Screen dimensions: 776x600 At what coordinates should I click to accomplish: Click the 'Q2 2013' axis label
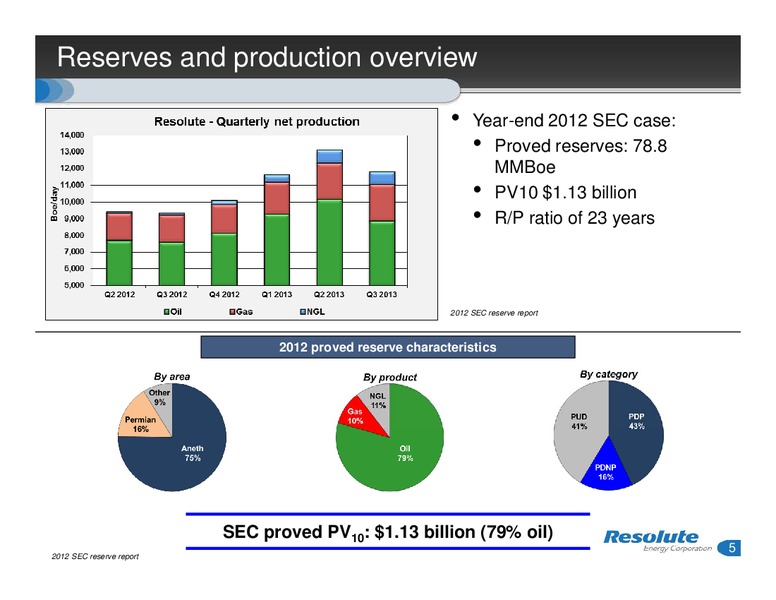(x=329, y=295)
